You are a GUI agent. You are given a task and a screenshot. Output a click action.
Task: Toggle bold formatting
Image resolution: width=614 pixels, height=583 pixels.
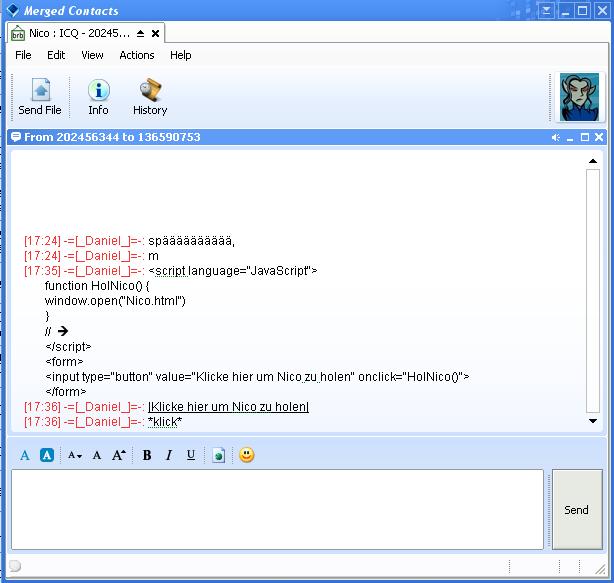click(x=147, y=455)
